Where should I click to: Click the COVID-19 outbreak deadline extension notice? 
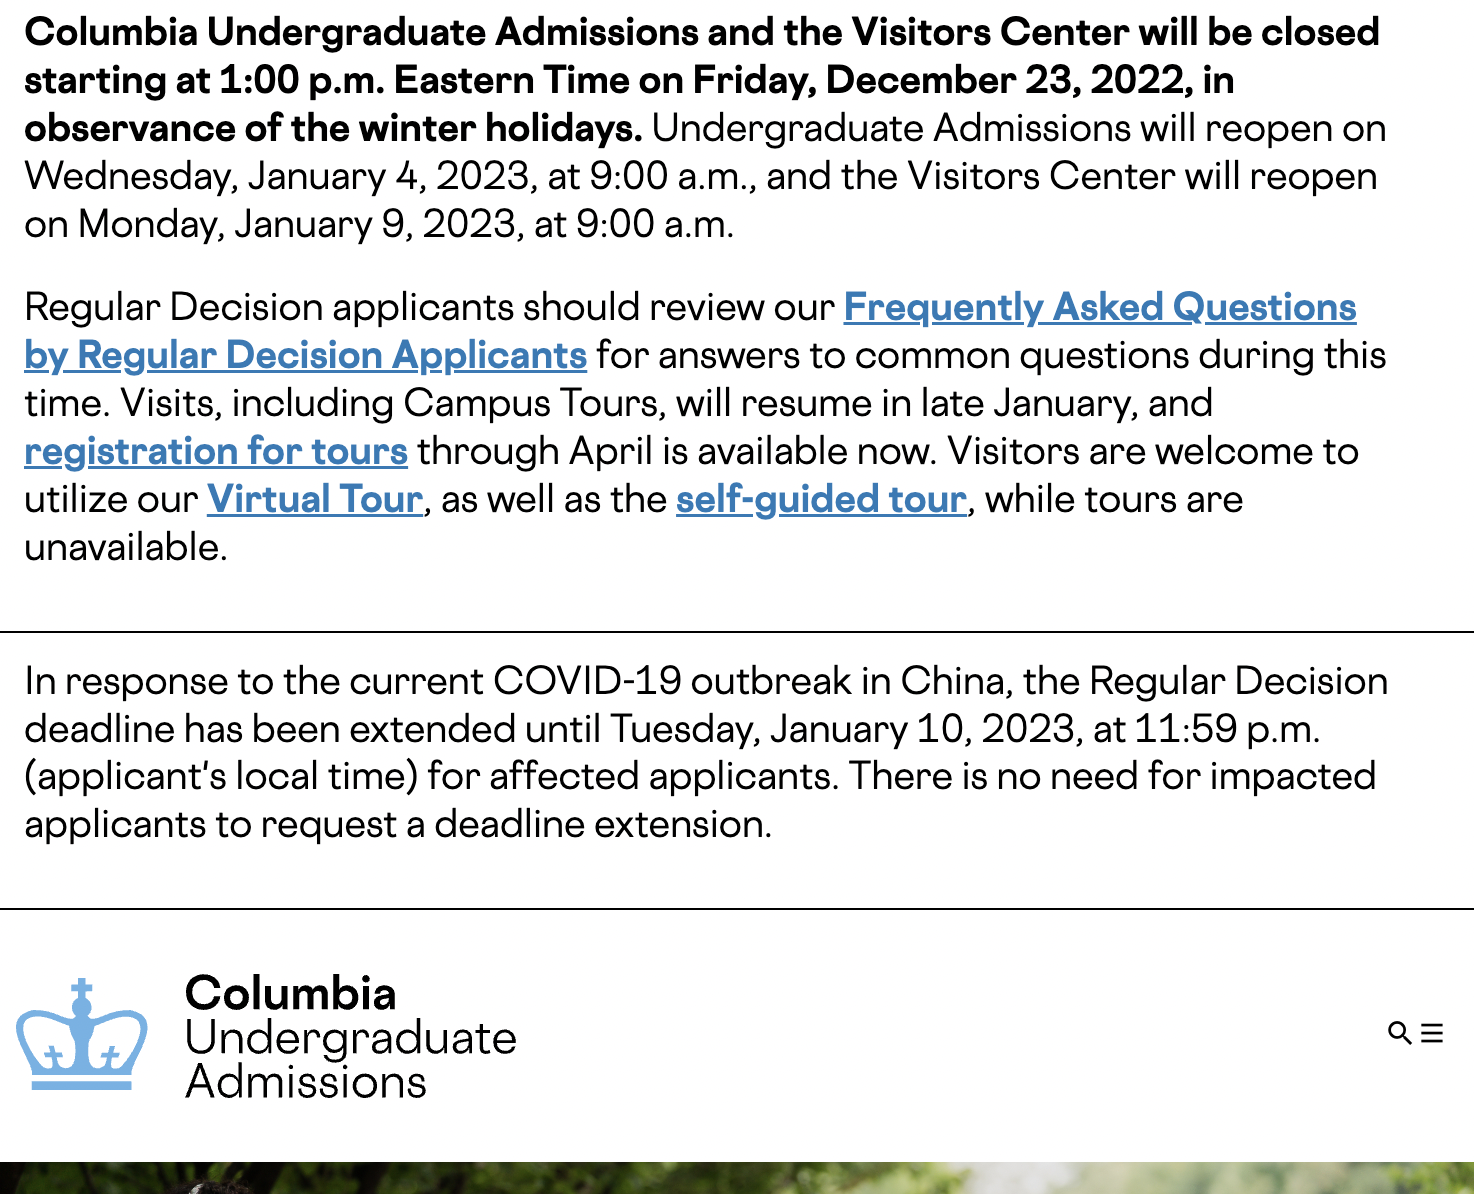coord(700,752)
